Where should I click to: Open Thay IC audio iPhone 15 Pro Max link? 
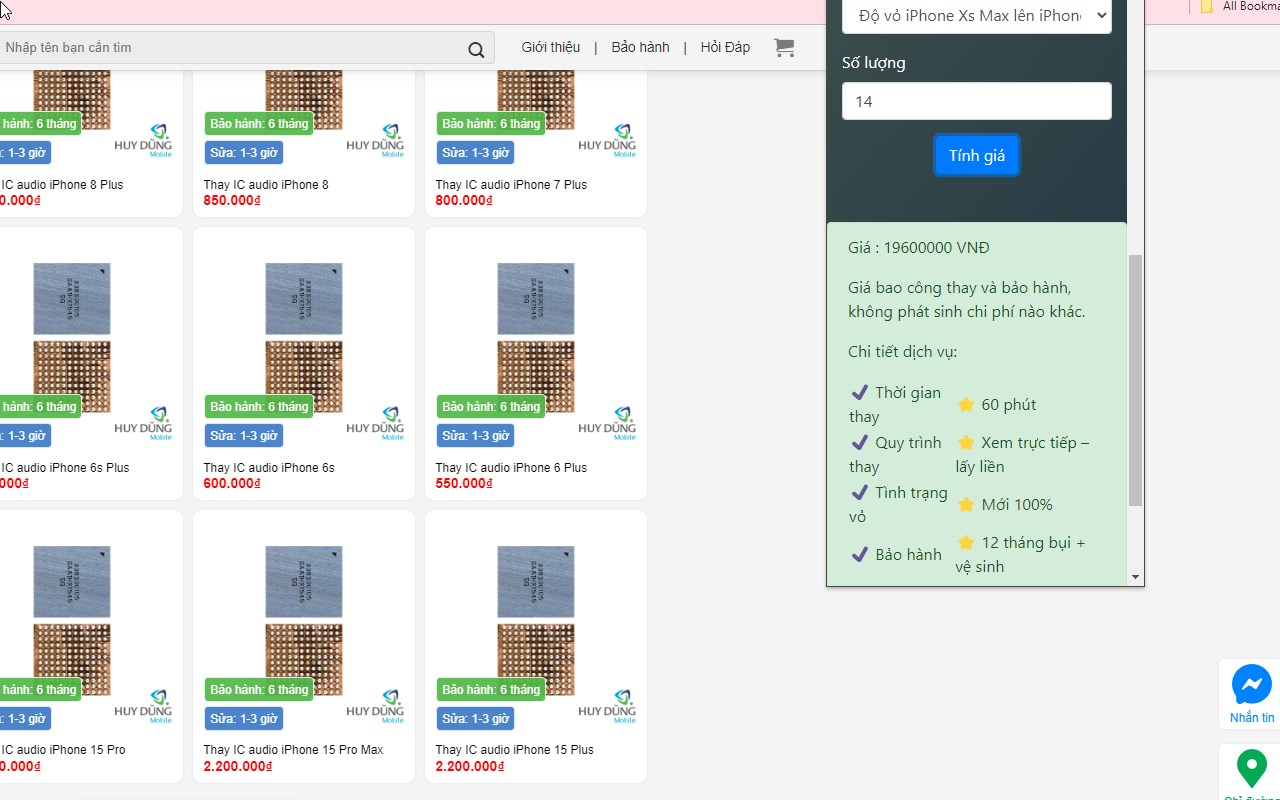(x=293, y=749)
